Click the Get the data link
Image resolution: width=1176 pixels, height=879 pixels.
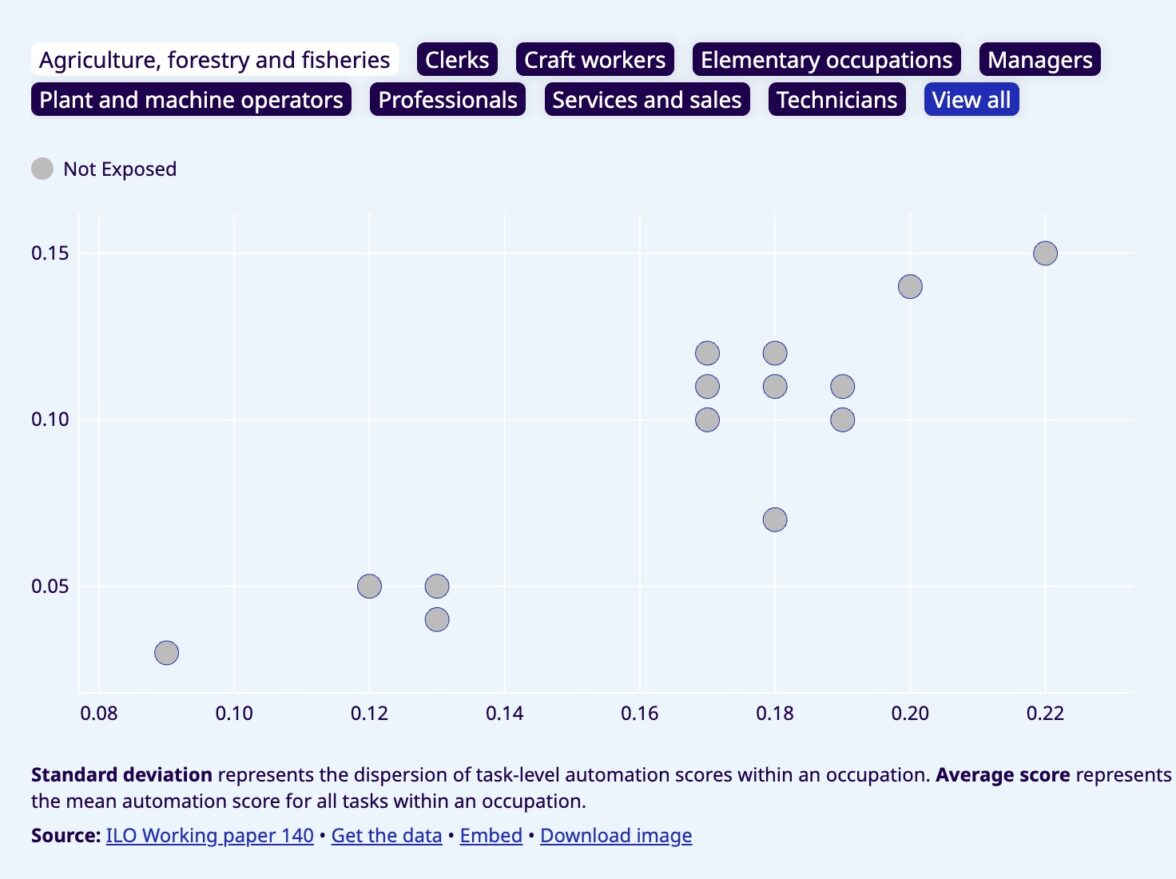click(386, 836)
